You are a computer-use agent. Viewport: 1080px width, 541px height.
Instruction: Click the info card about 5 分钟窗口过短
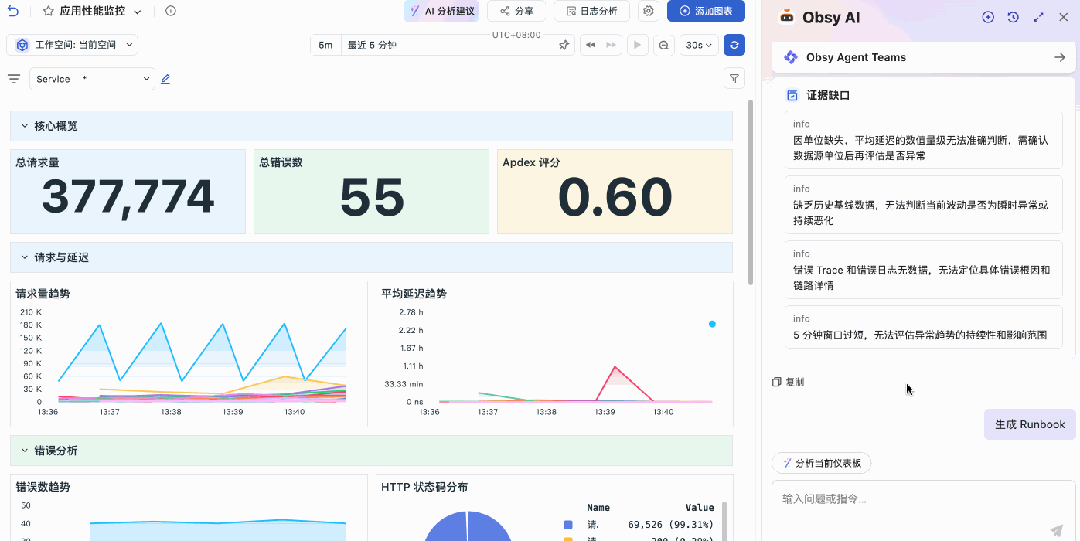pos(924,327)
